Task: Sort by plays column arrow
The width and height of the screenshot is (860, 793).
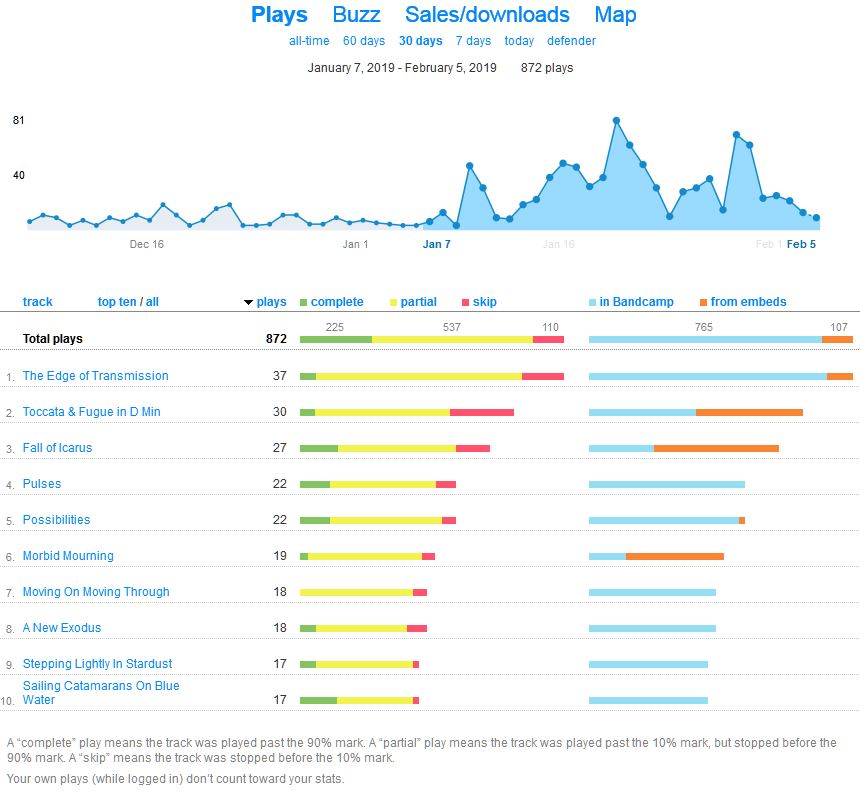Action: (x=249, y=302)
